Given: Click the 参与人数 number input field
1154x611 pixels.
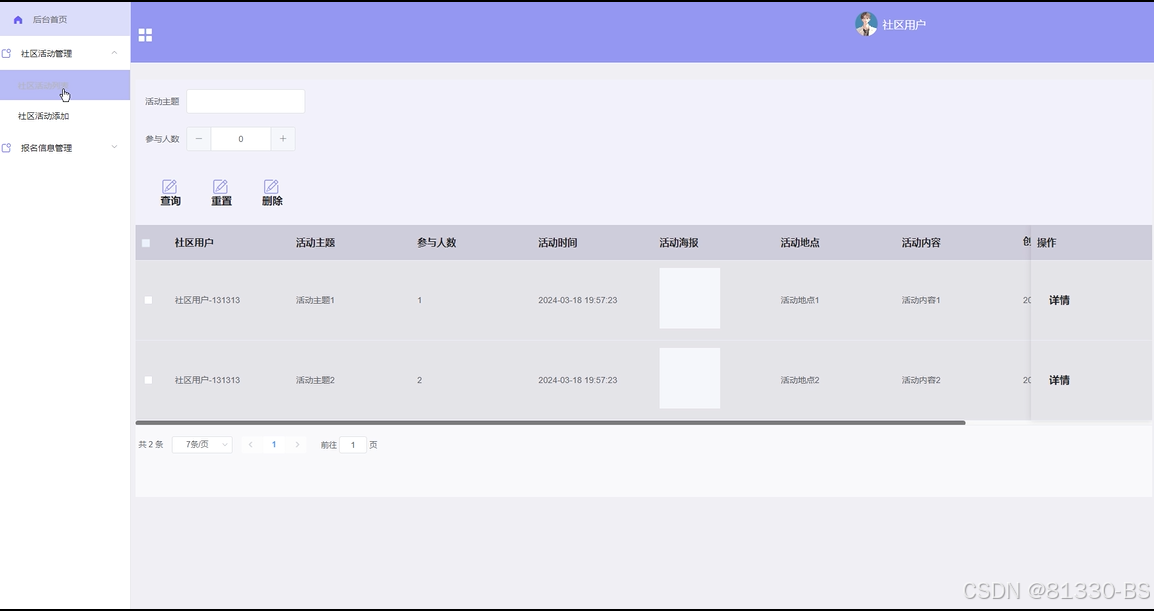Looking at the screenshot, I should pyautogui.click(x=241, y=139).
